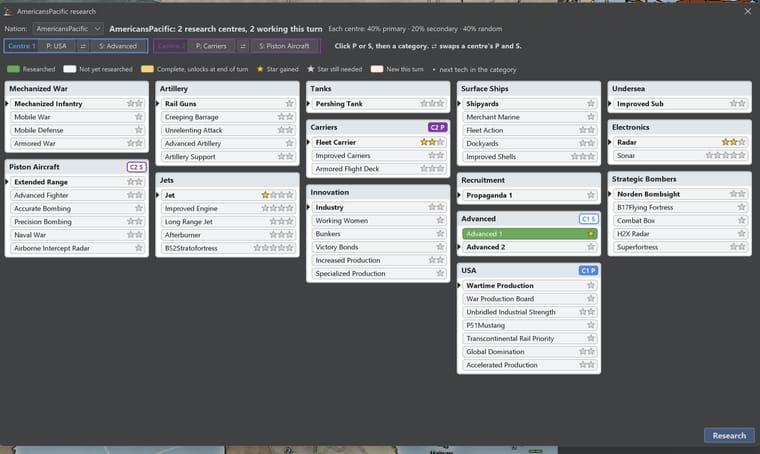Screen dimensions: 760x454
Task: Click the white Not yet researched swatch
Action: point(70,69)
